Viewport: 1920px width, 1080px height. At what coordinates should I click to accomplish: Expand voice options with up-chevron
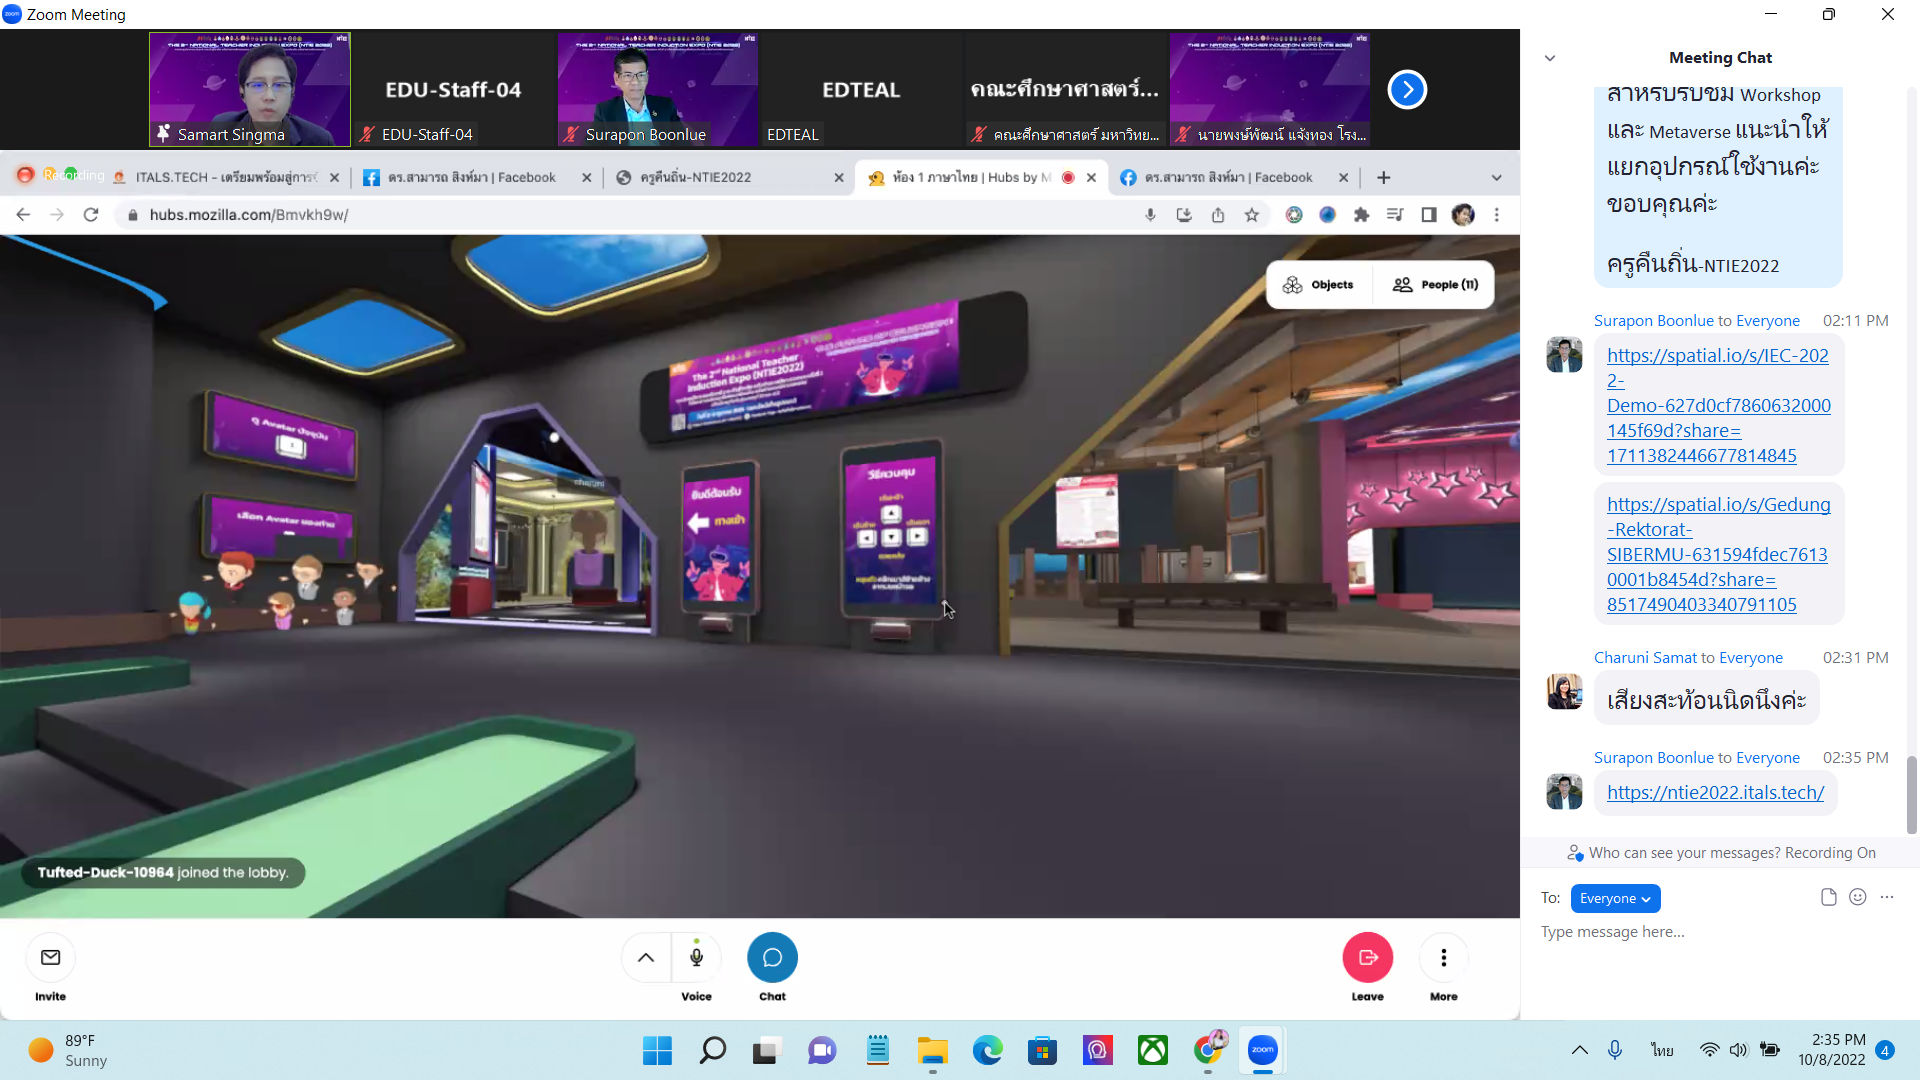click(x=646, y=957)
